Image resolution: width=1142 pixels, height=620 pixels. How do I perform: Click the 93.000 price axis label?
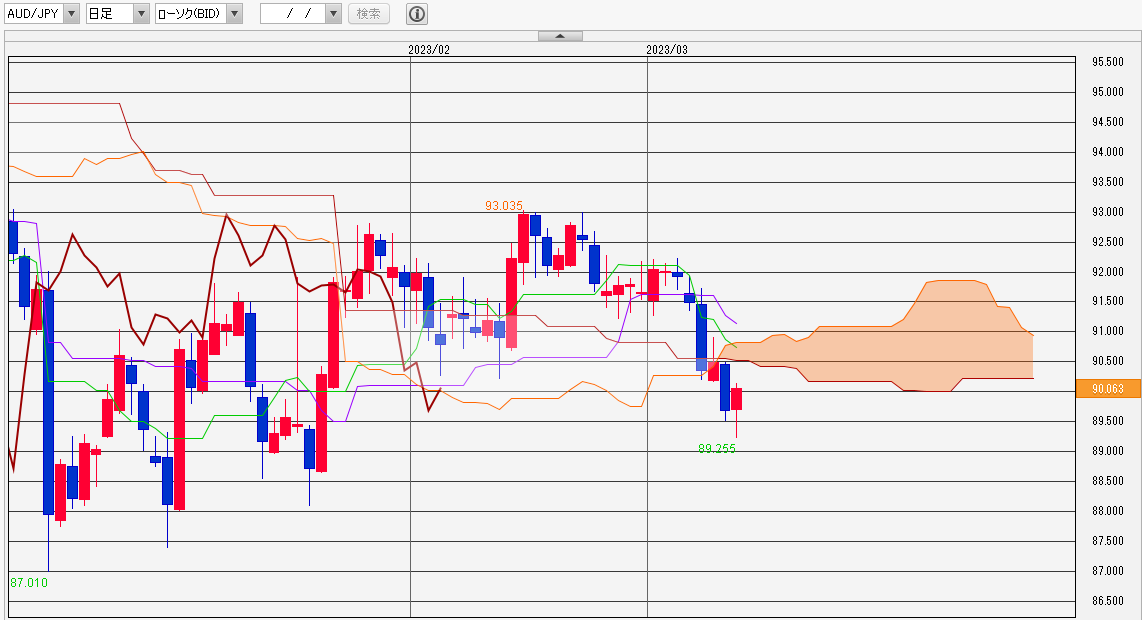(1108, 212)
